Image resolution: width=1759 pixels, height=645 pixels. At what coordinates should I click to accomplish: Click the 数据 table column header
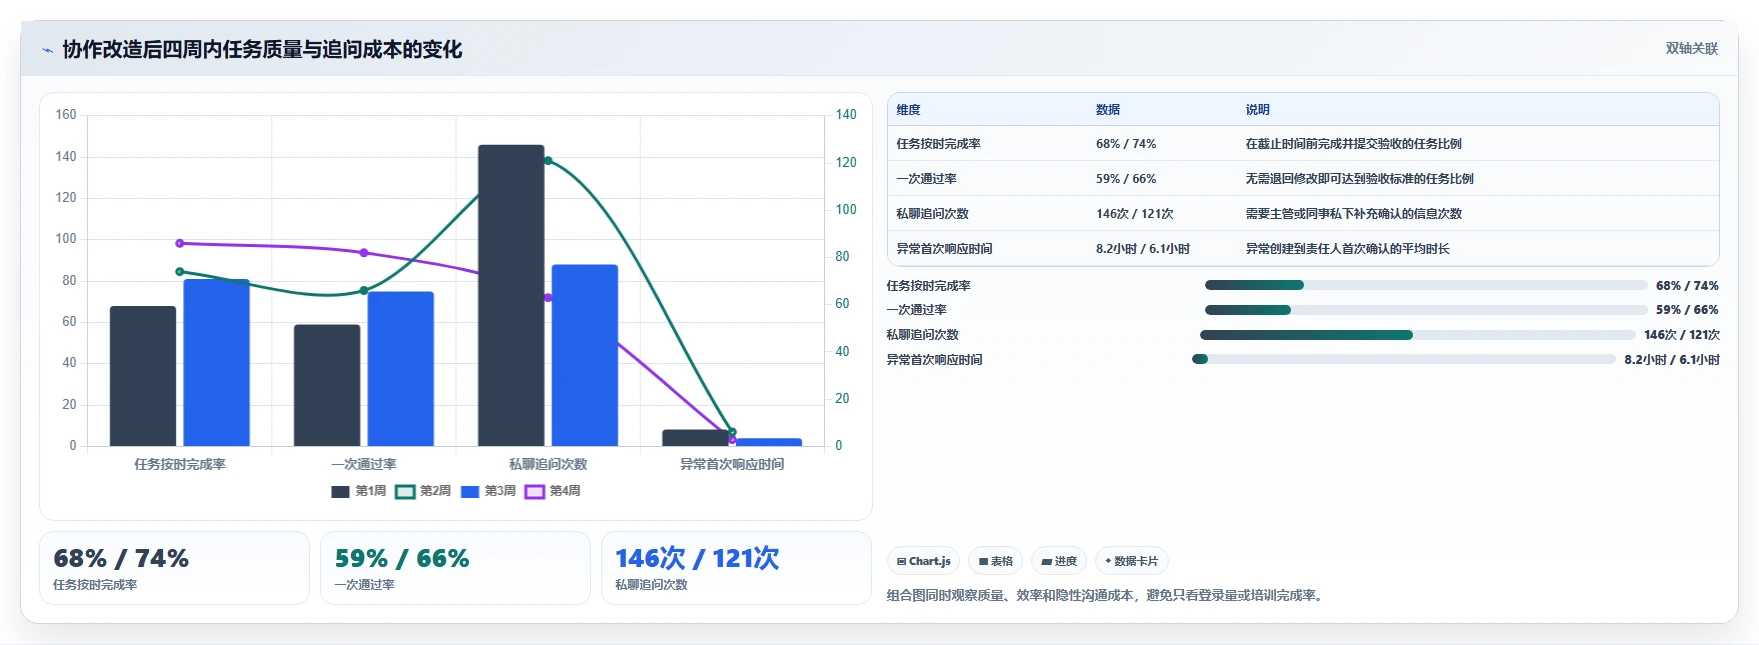pyautogui.click(x=1108, y=110)
